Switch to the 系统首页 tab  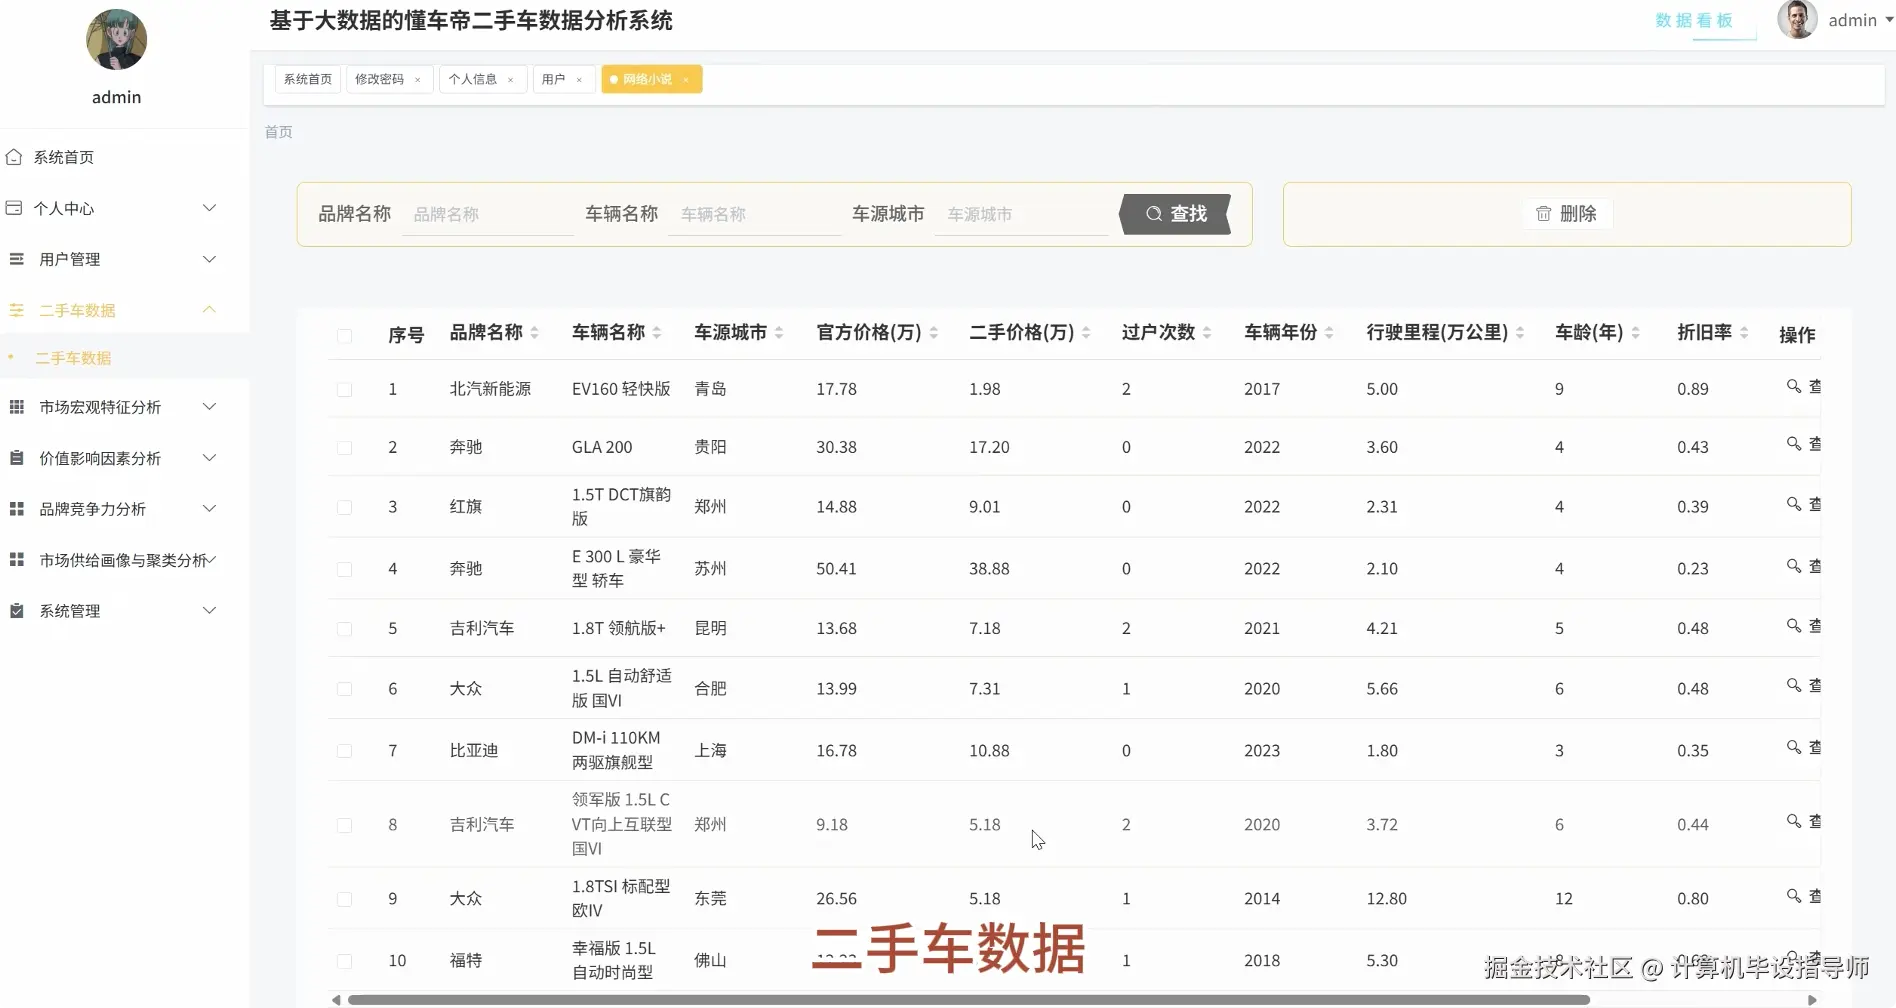308,79
